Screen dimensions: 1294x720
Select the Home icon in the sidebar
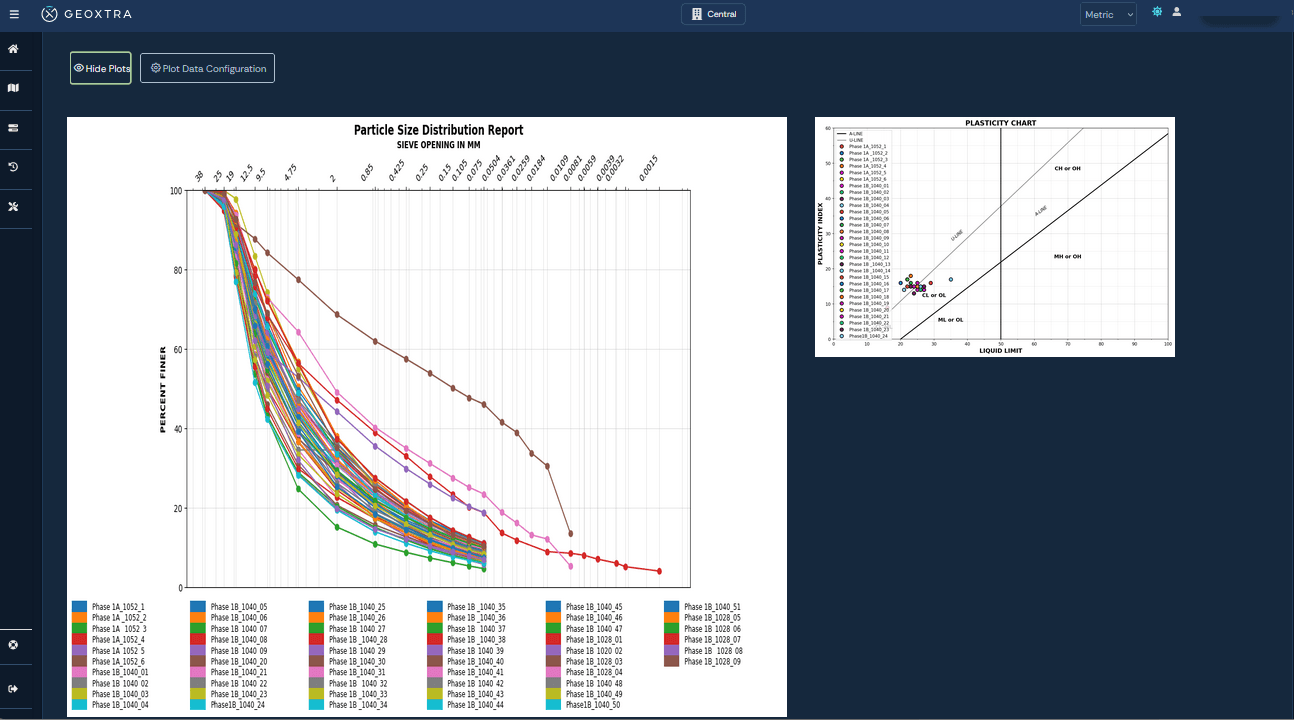[14, 48]
